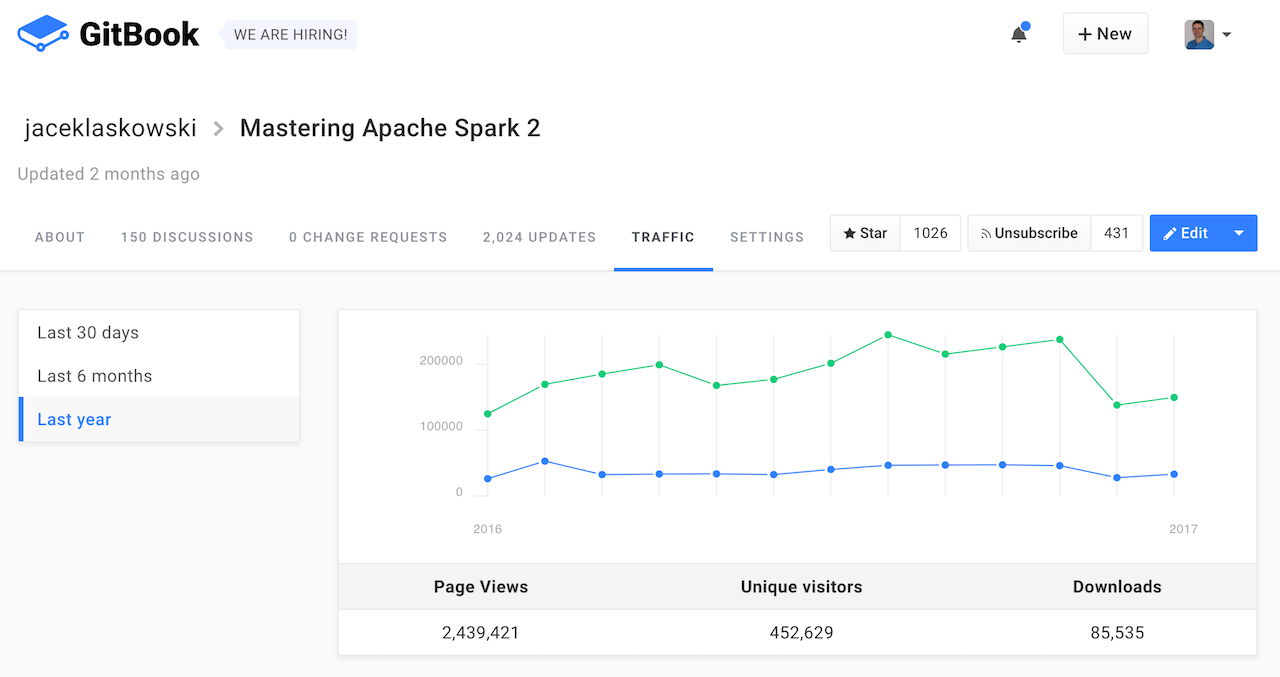Click the GitBook logo icon

(43, 34)
